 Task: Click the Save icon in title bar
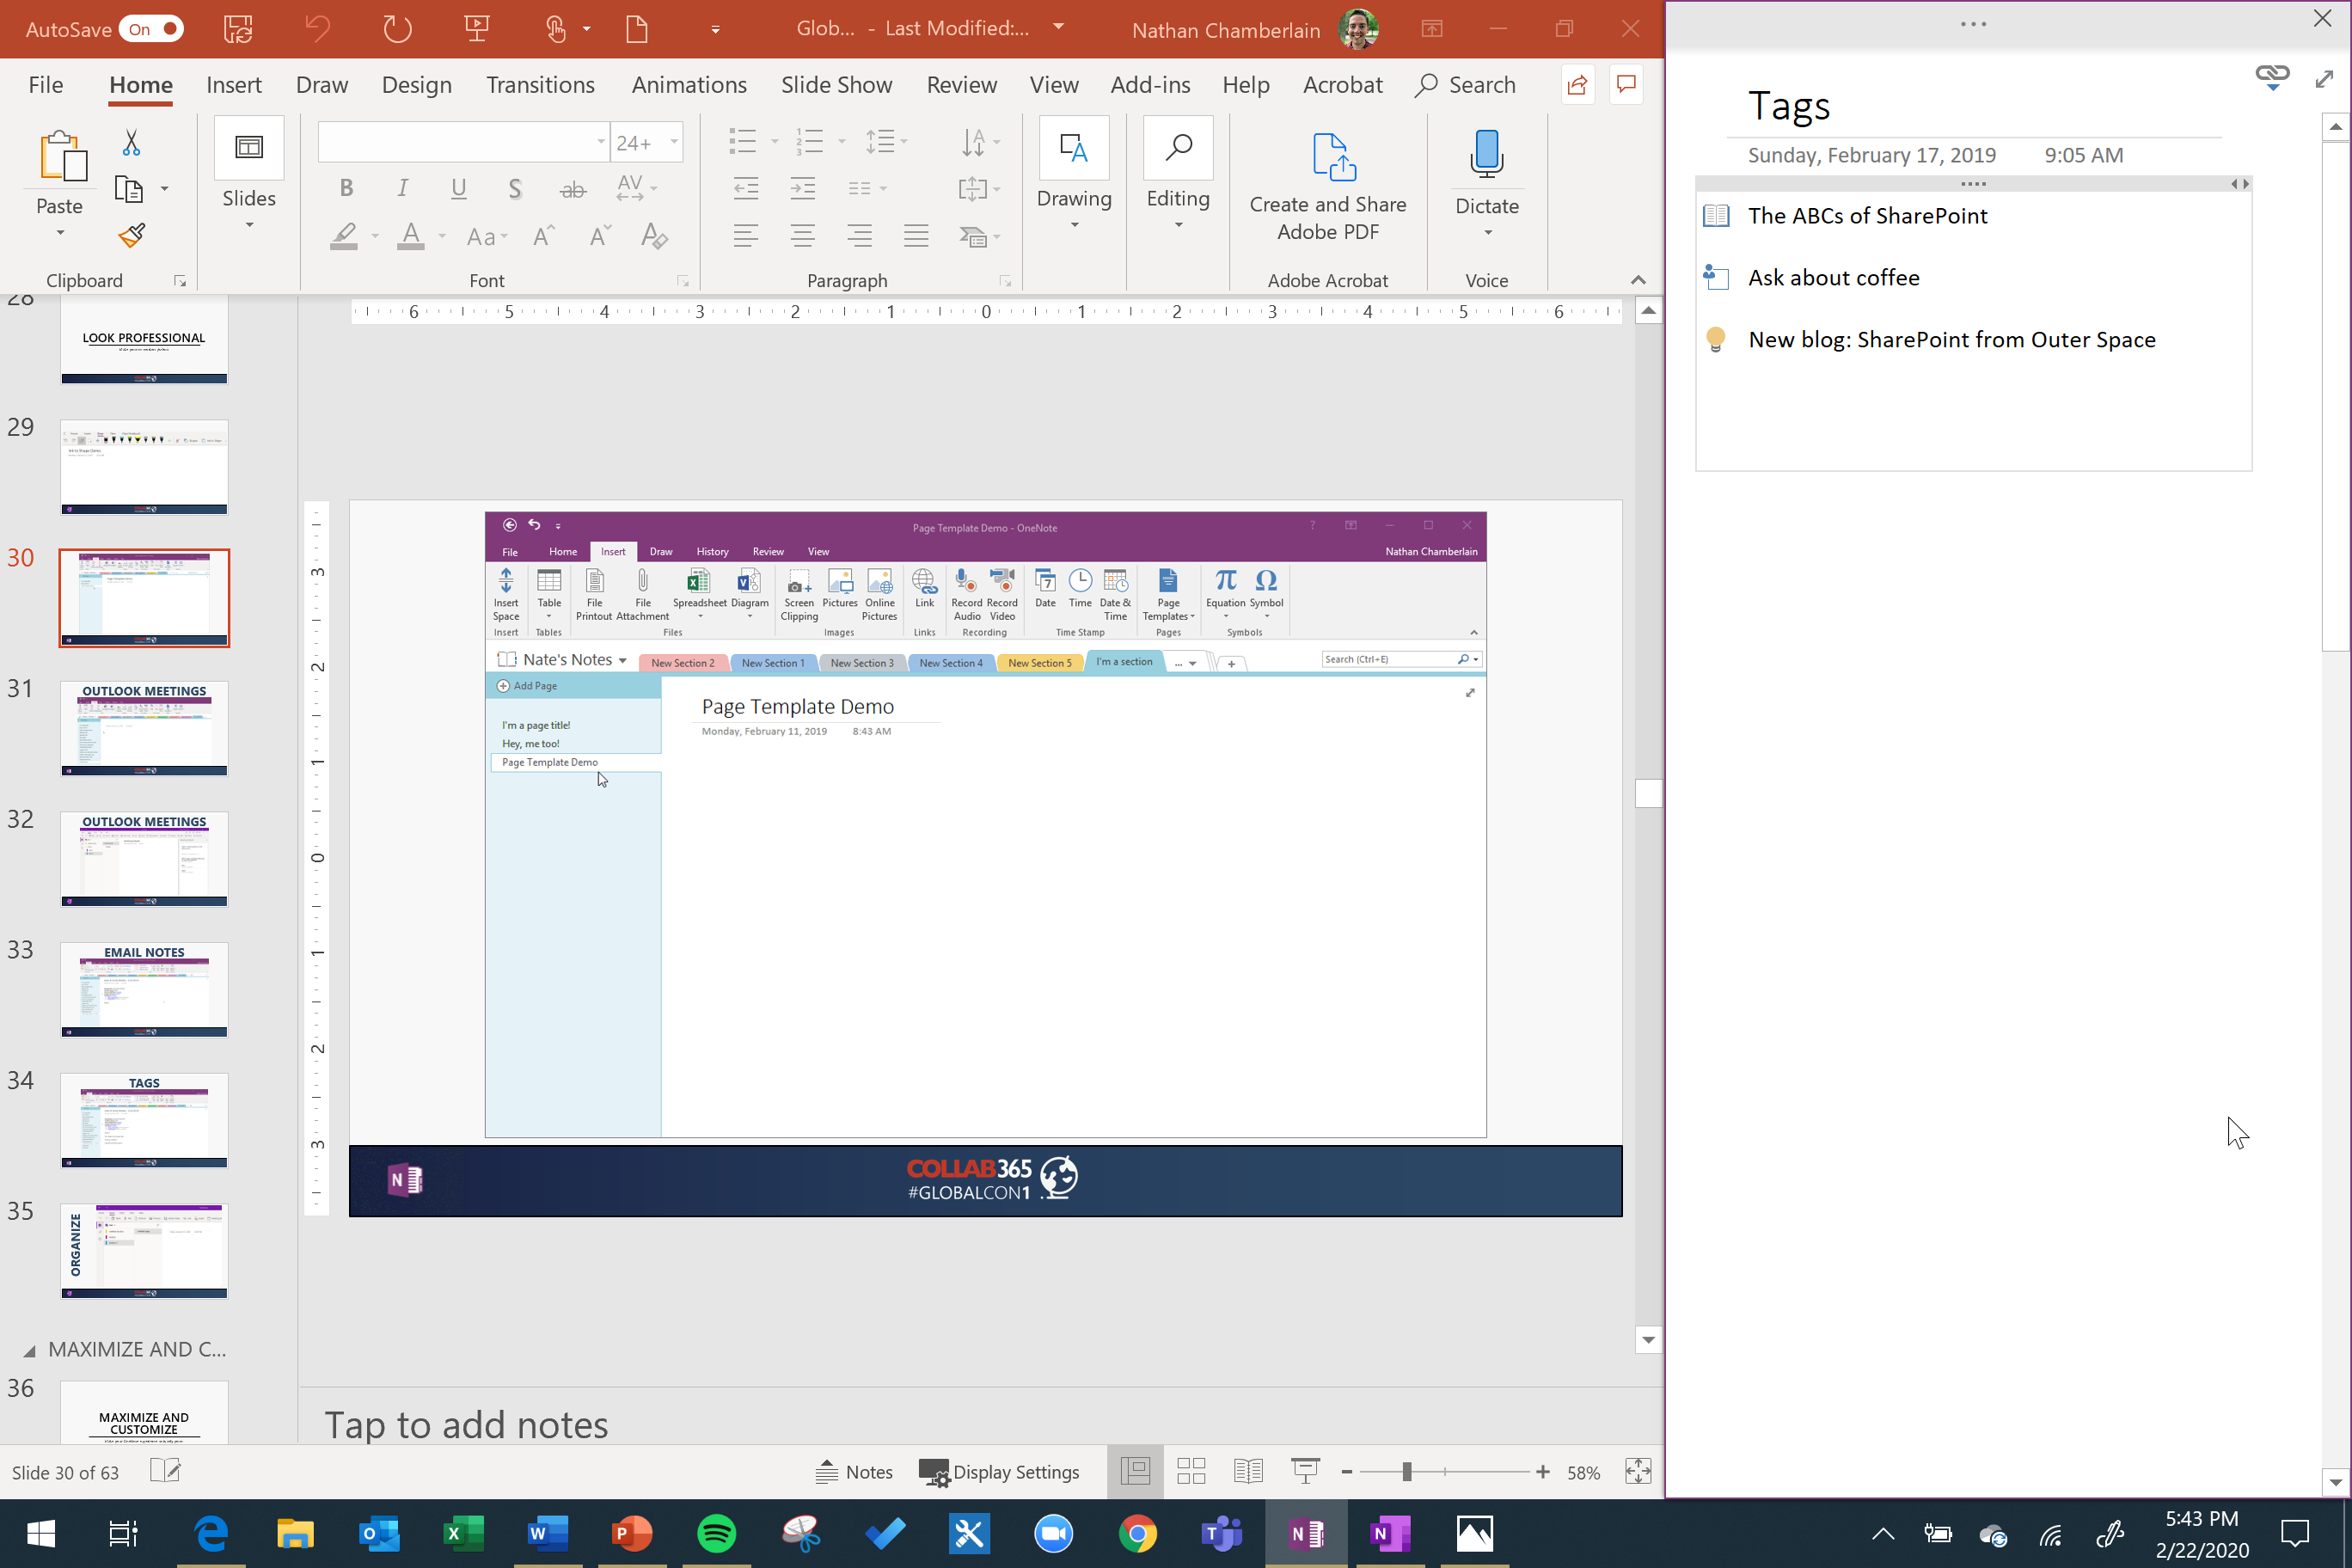pyautogui.click(x=238, y=29)
